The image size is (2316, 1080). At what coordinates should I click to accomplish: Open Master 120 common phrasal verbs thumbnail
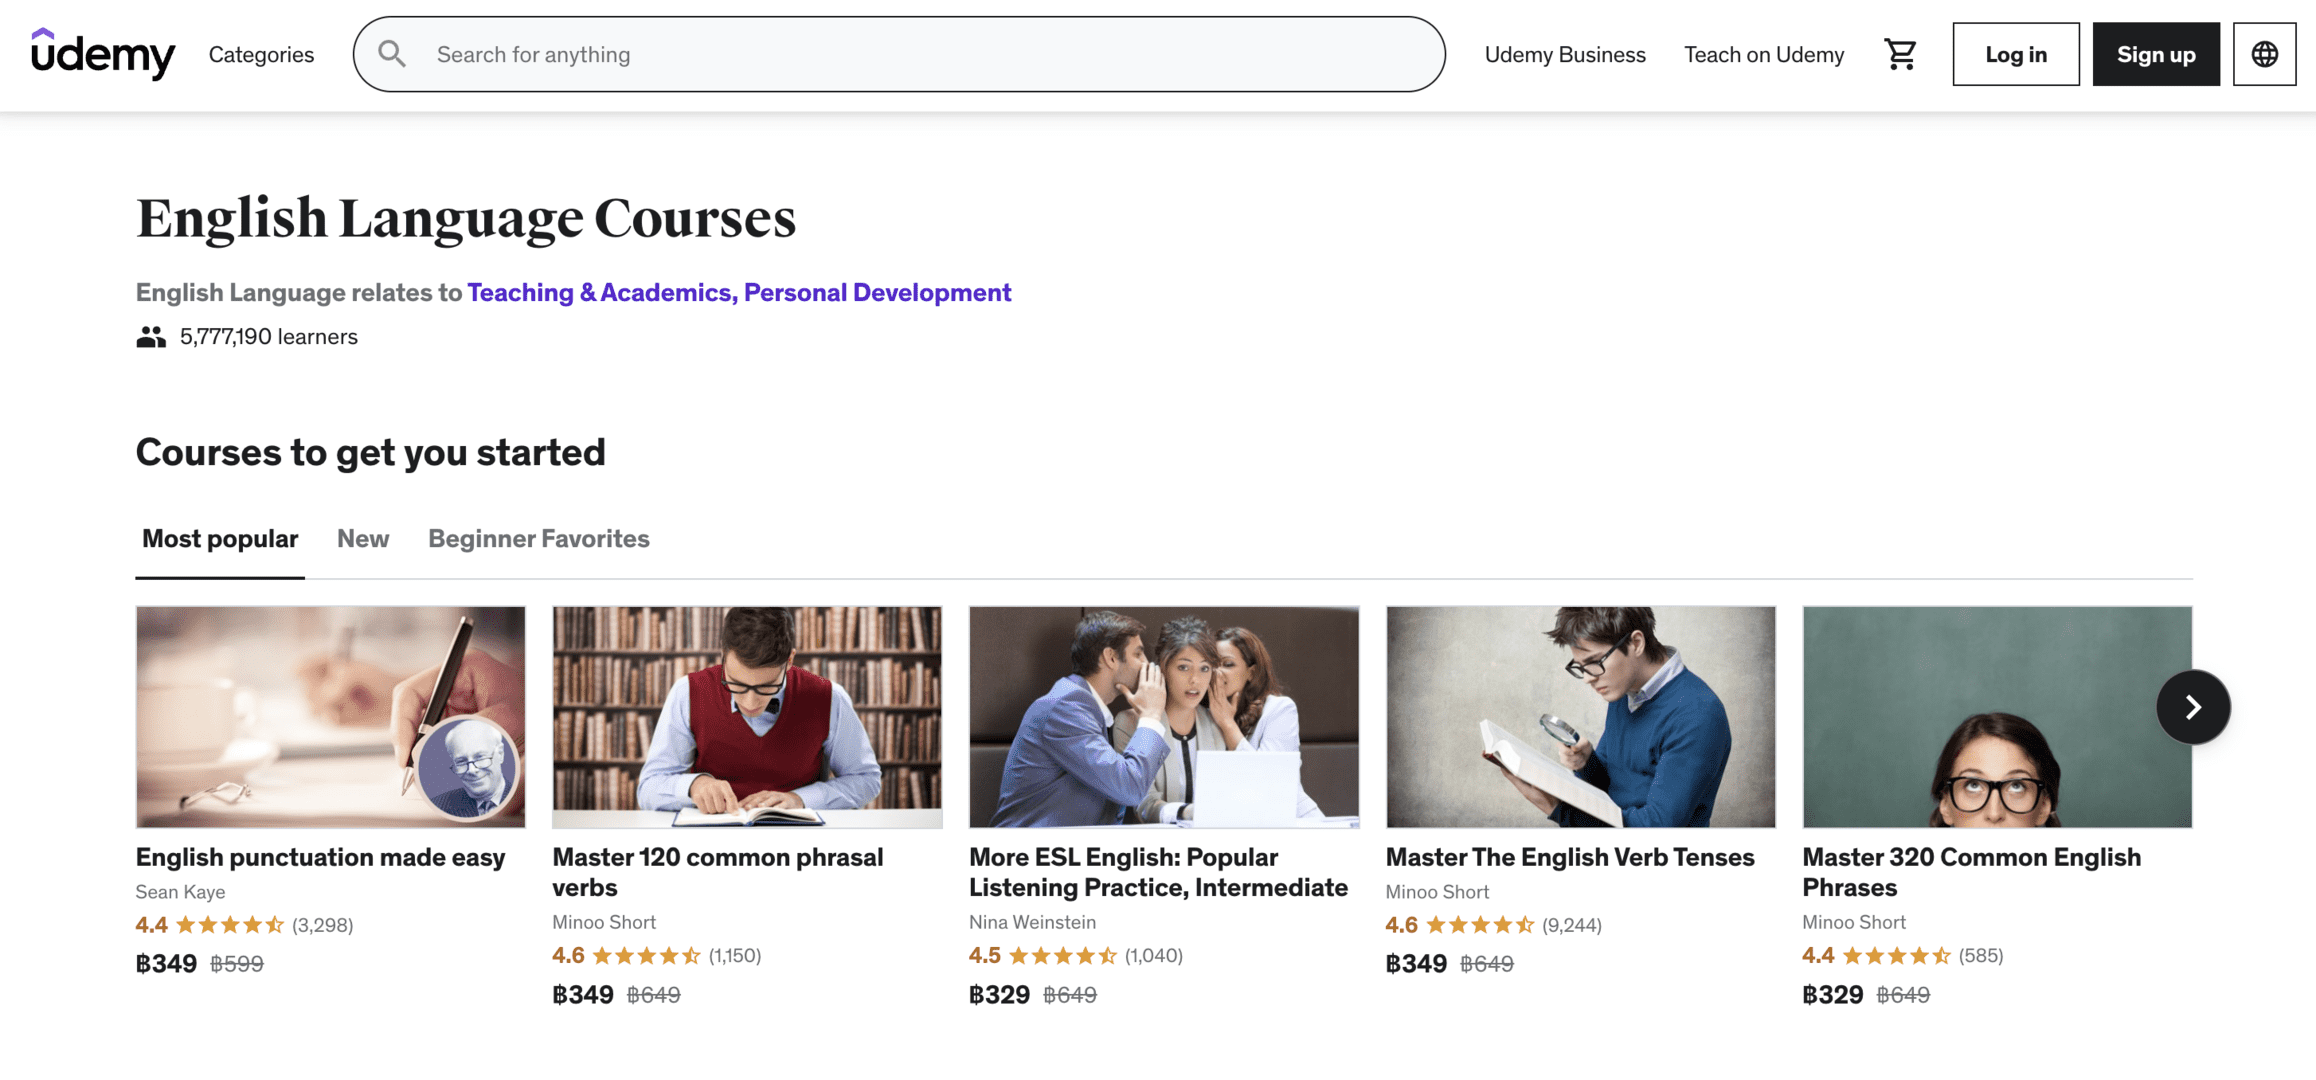coord(747,717)
